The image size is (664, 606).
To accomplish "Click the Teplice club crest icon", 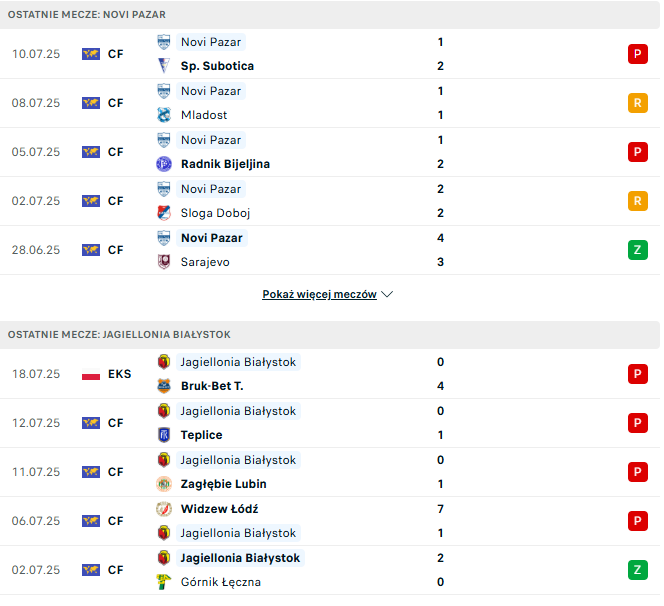I will [164, 435].
